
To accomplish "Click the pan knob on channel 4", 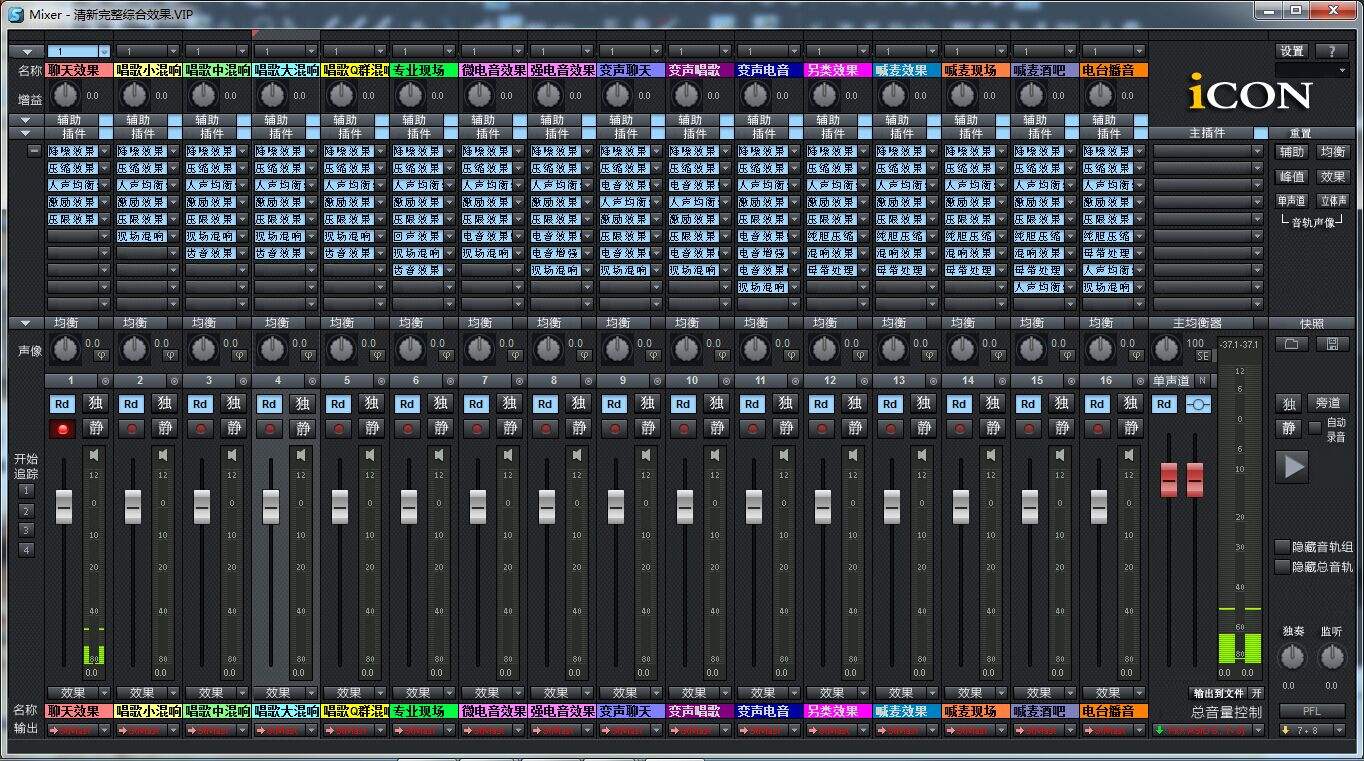I will pyautogui.click(x=272, y=349).
